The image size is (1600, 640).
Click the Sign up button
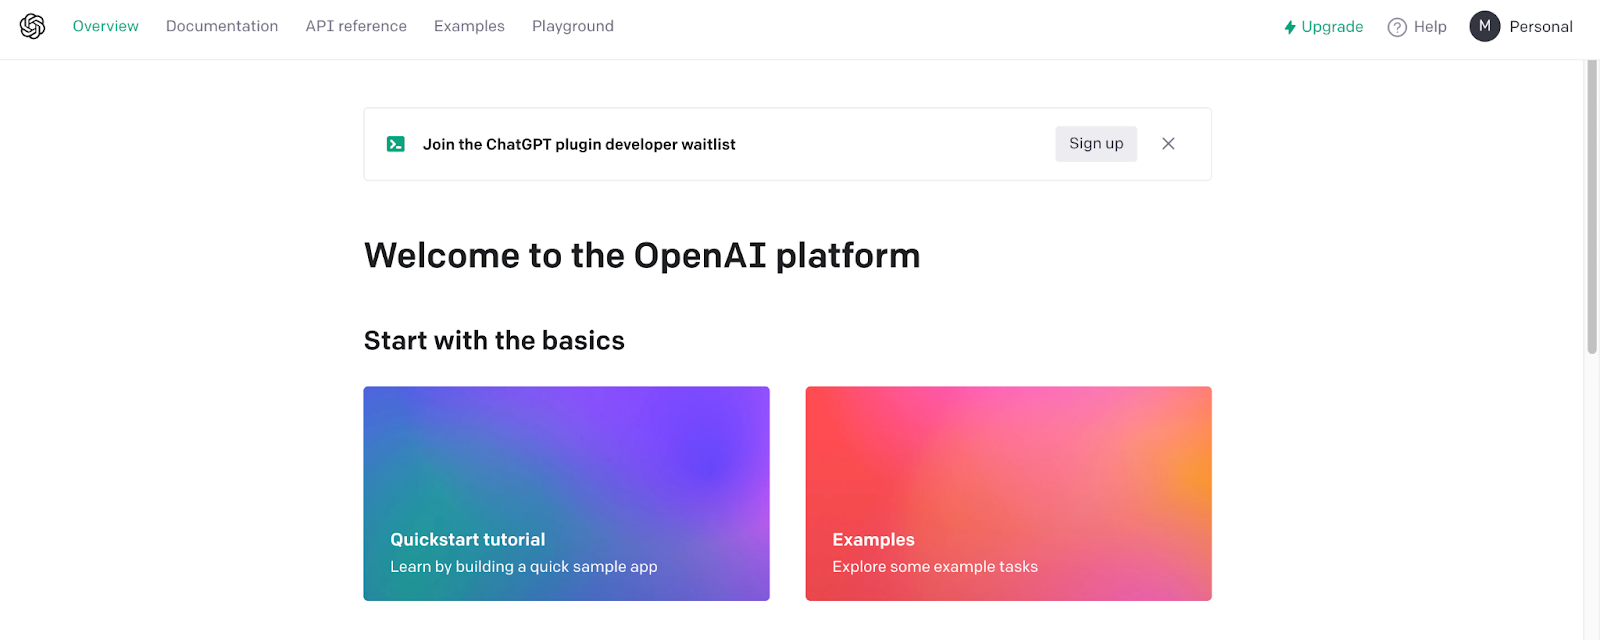click(x=1096, y=144)
